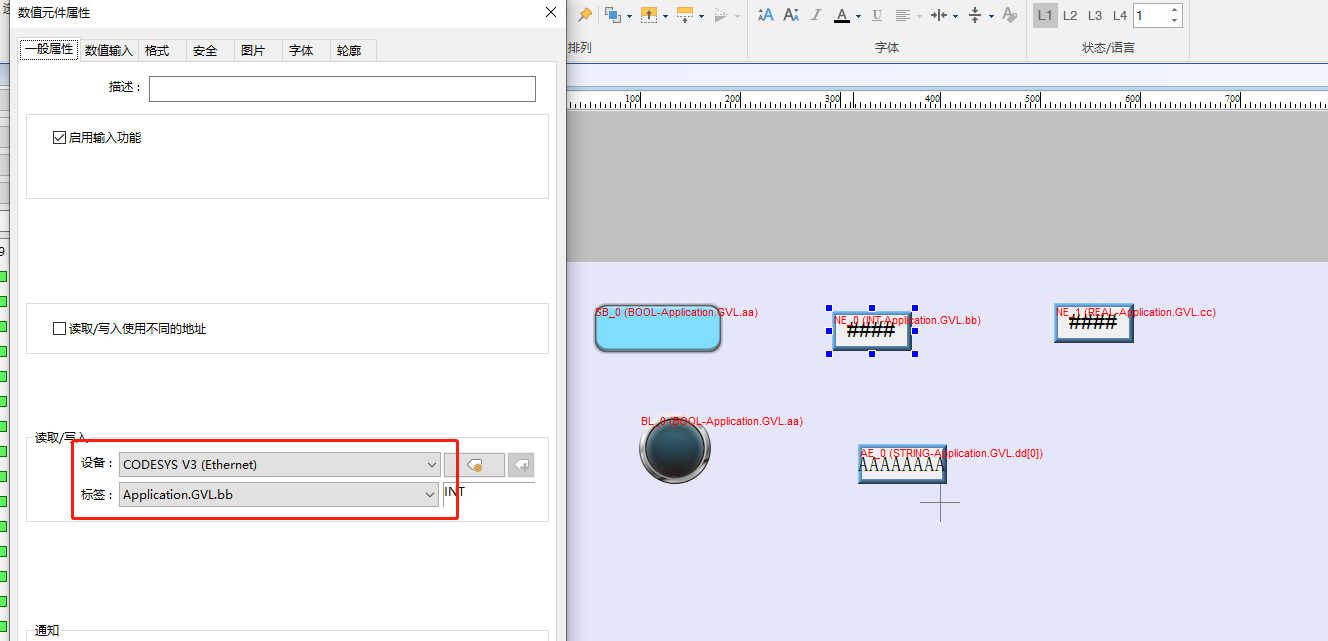1328x641 pixels.
Task: Click the greyed tag import icon button
Action: coord(521,465)
